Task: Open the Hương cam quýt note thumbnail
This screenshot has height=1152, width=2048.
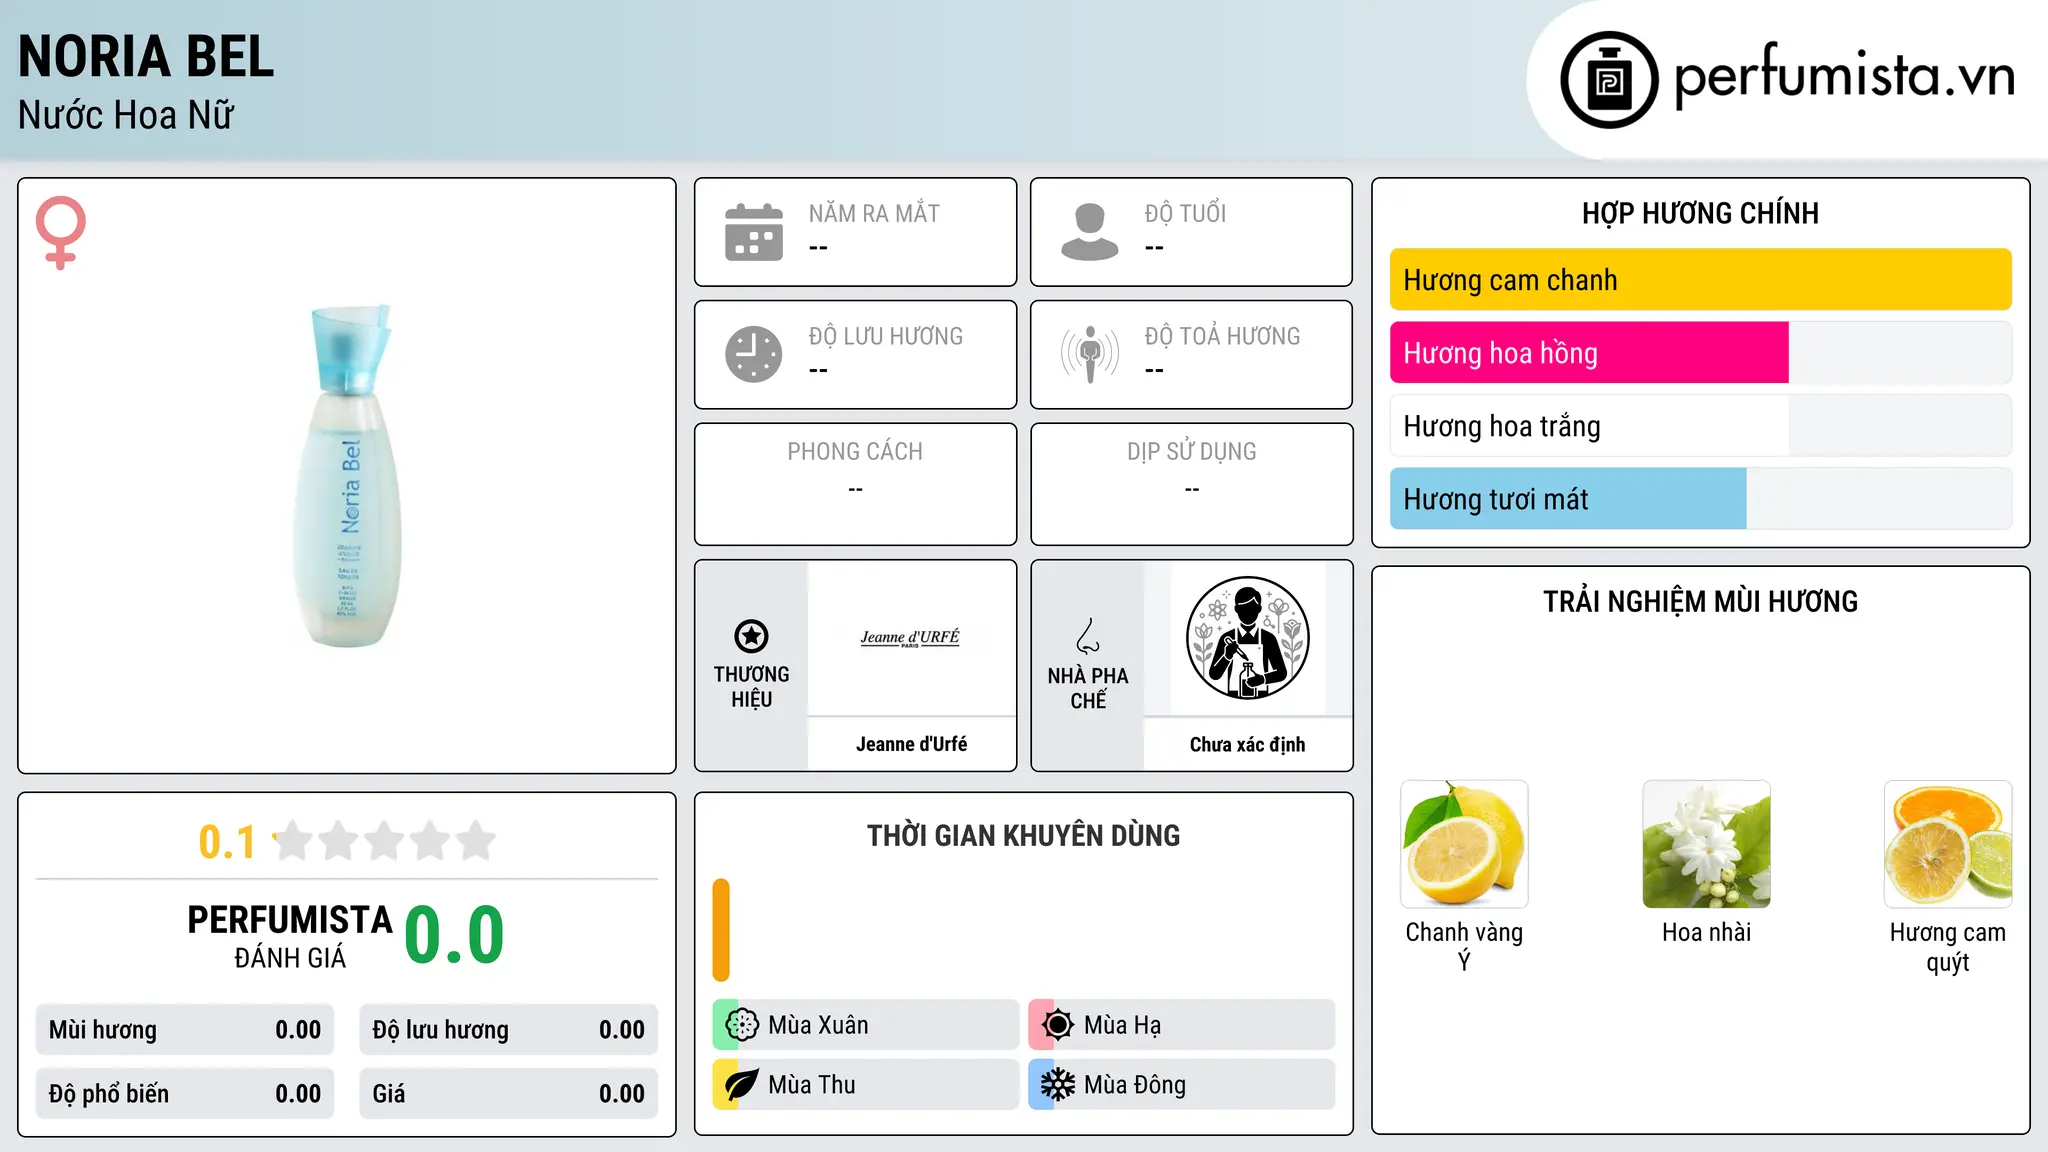Action: pyautogui.click(x=1948, y=844)
